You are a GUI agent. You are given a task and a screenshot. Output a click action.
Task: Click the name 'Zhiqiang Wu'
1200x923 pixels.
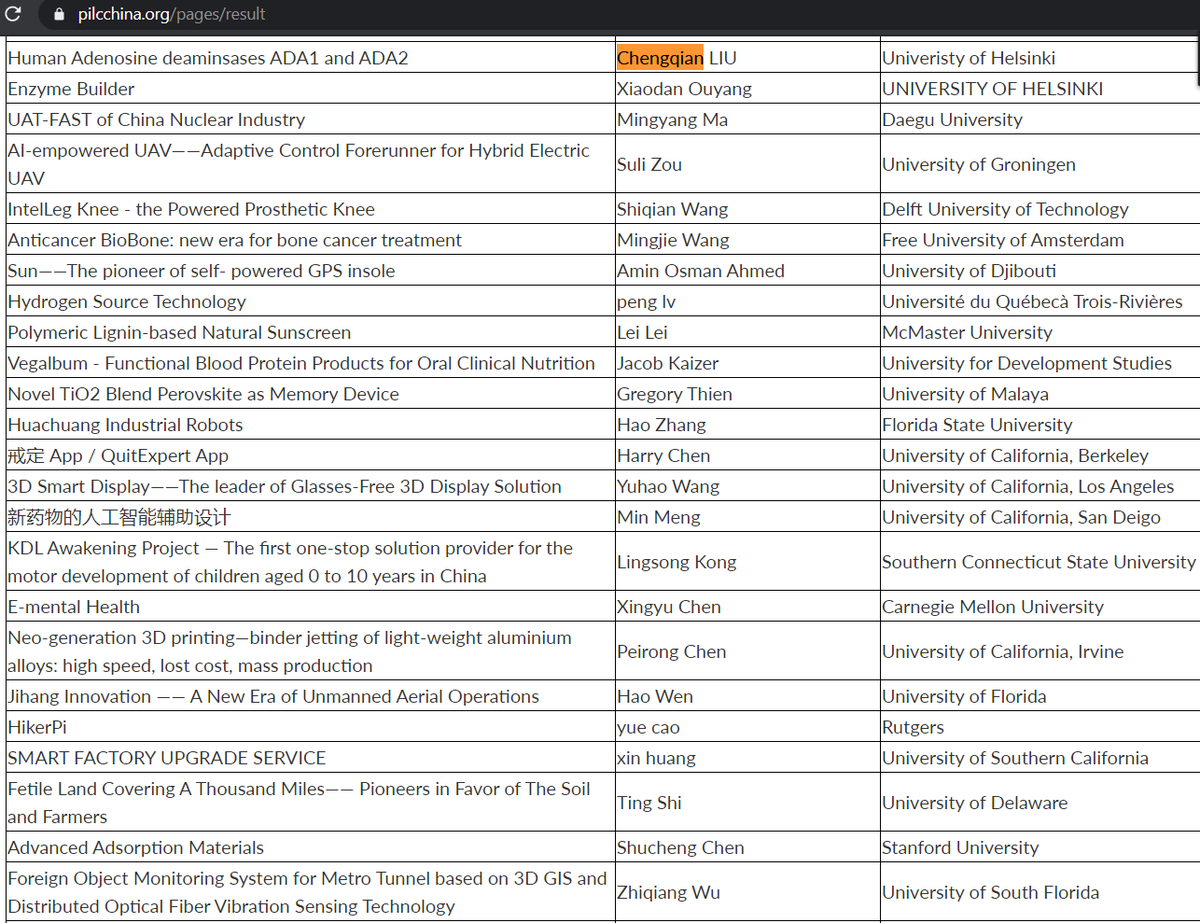click(x=668, y=893)
